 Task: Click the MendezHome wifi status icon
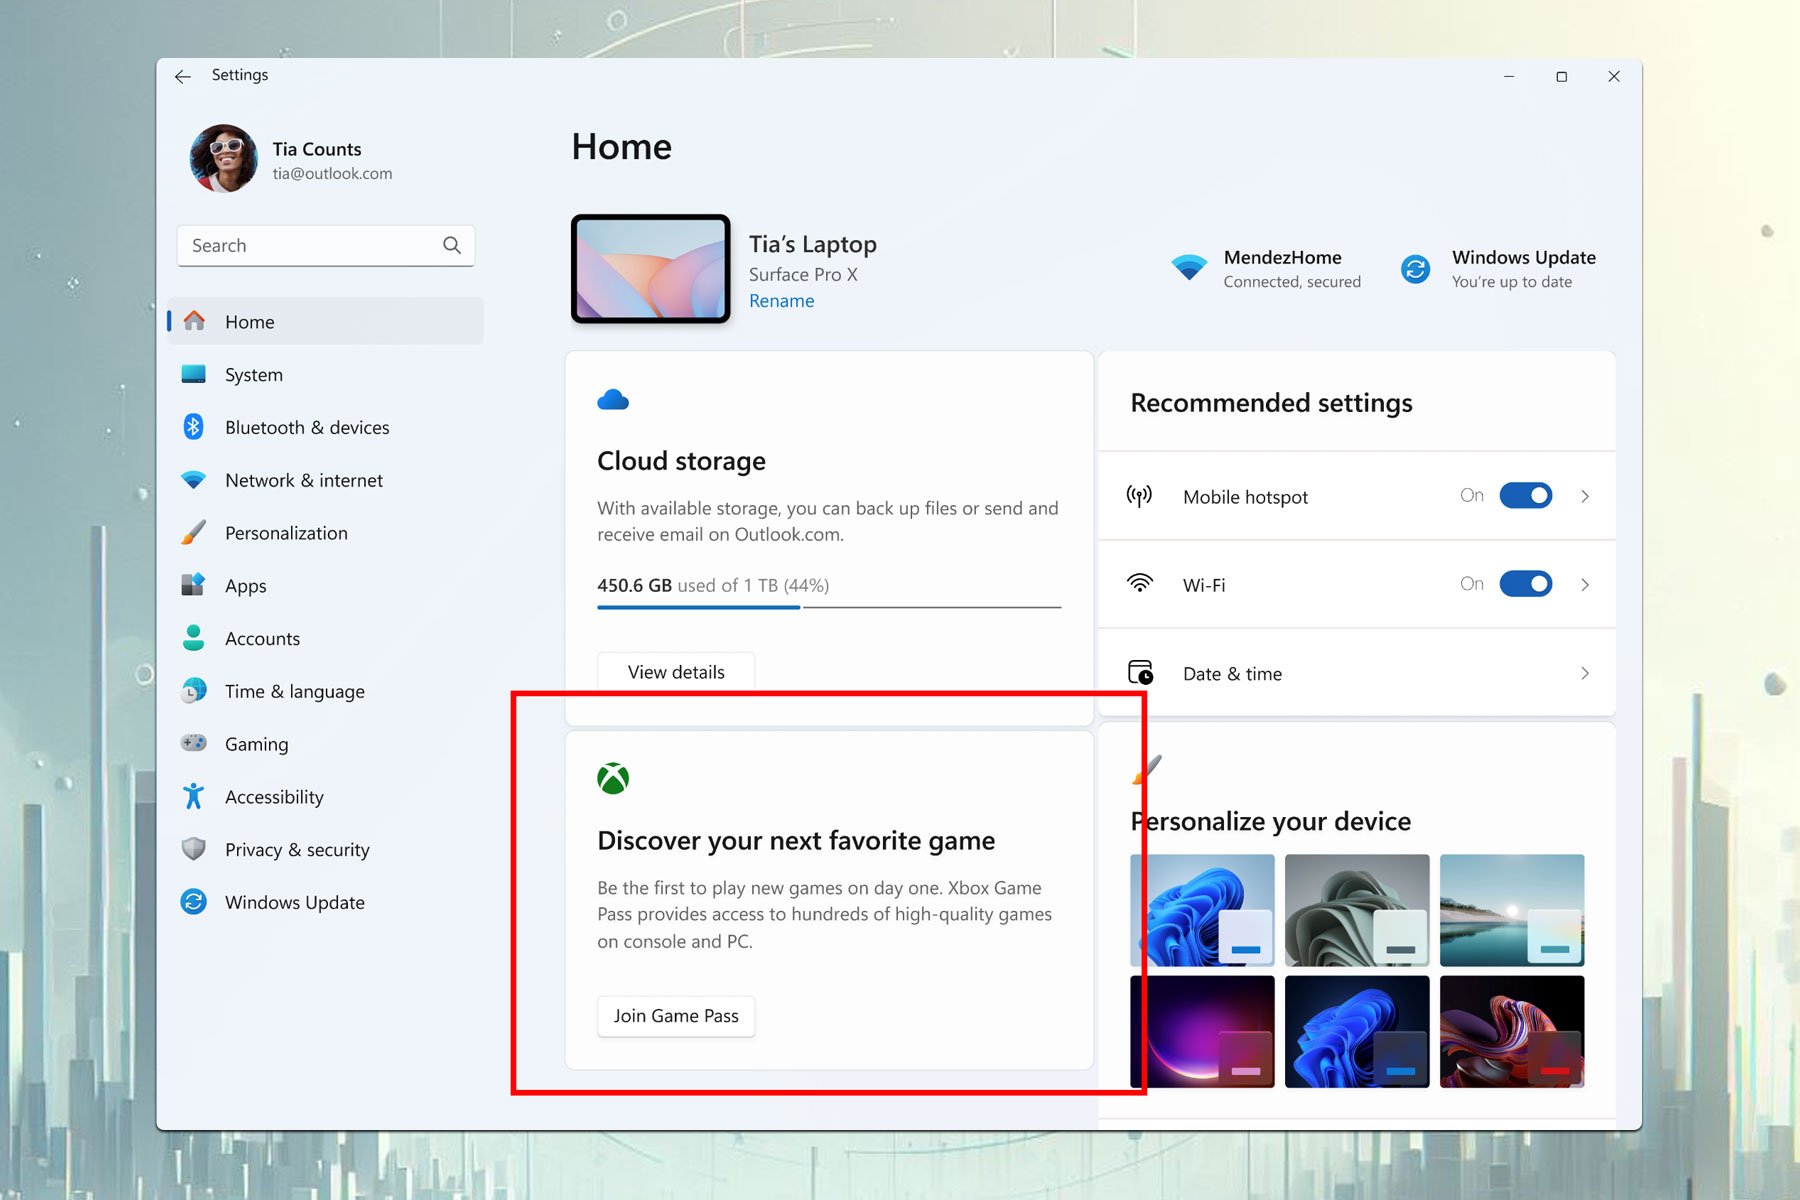pos(1189,268)
